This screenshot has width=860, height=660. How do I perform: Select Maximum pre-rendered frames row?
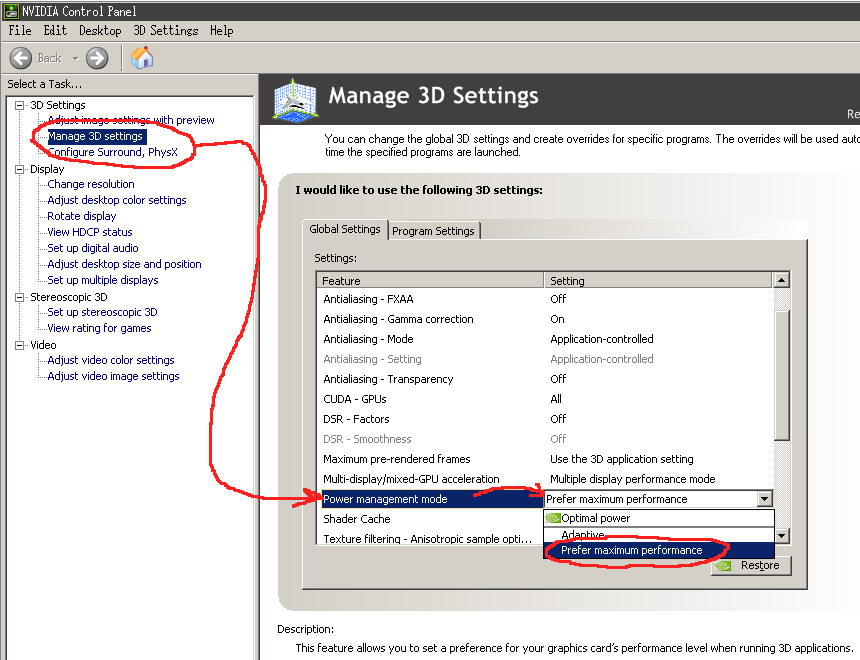[x=546, y=459]
